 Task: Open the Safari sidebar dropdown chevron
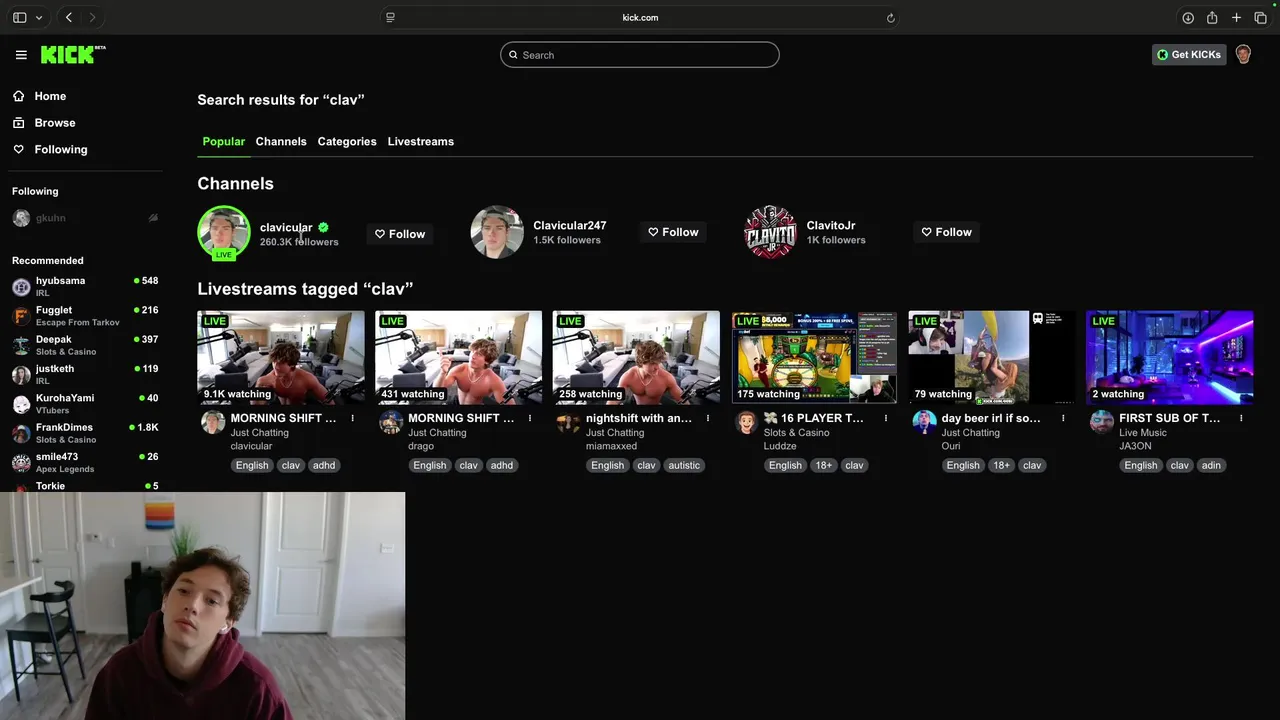pos(39,17)
